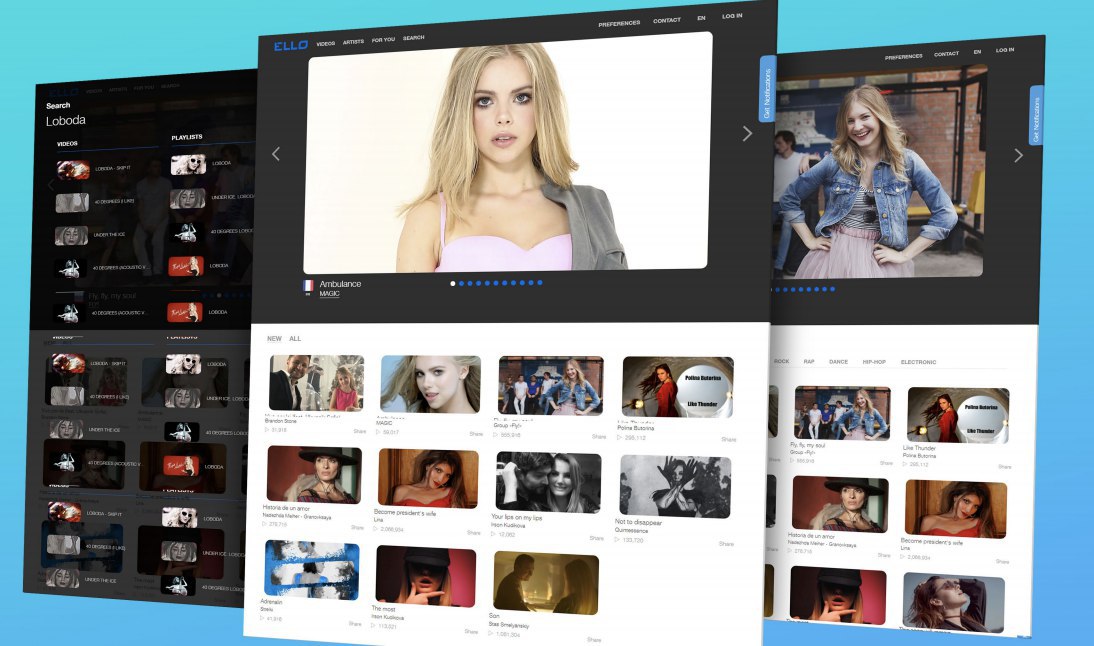Select last blue carousel dot in center window
1094x646 pixels.
click(540, 283)
